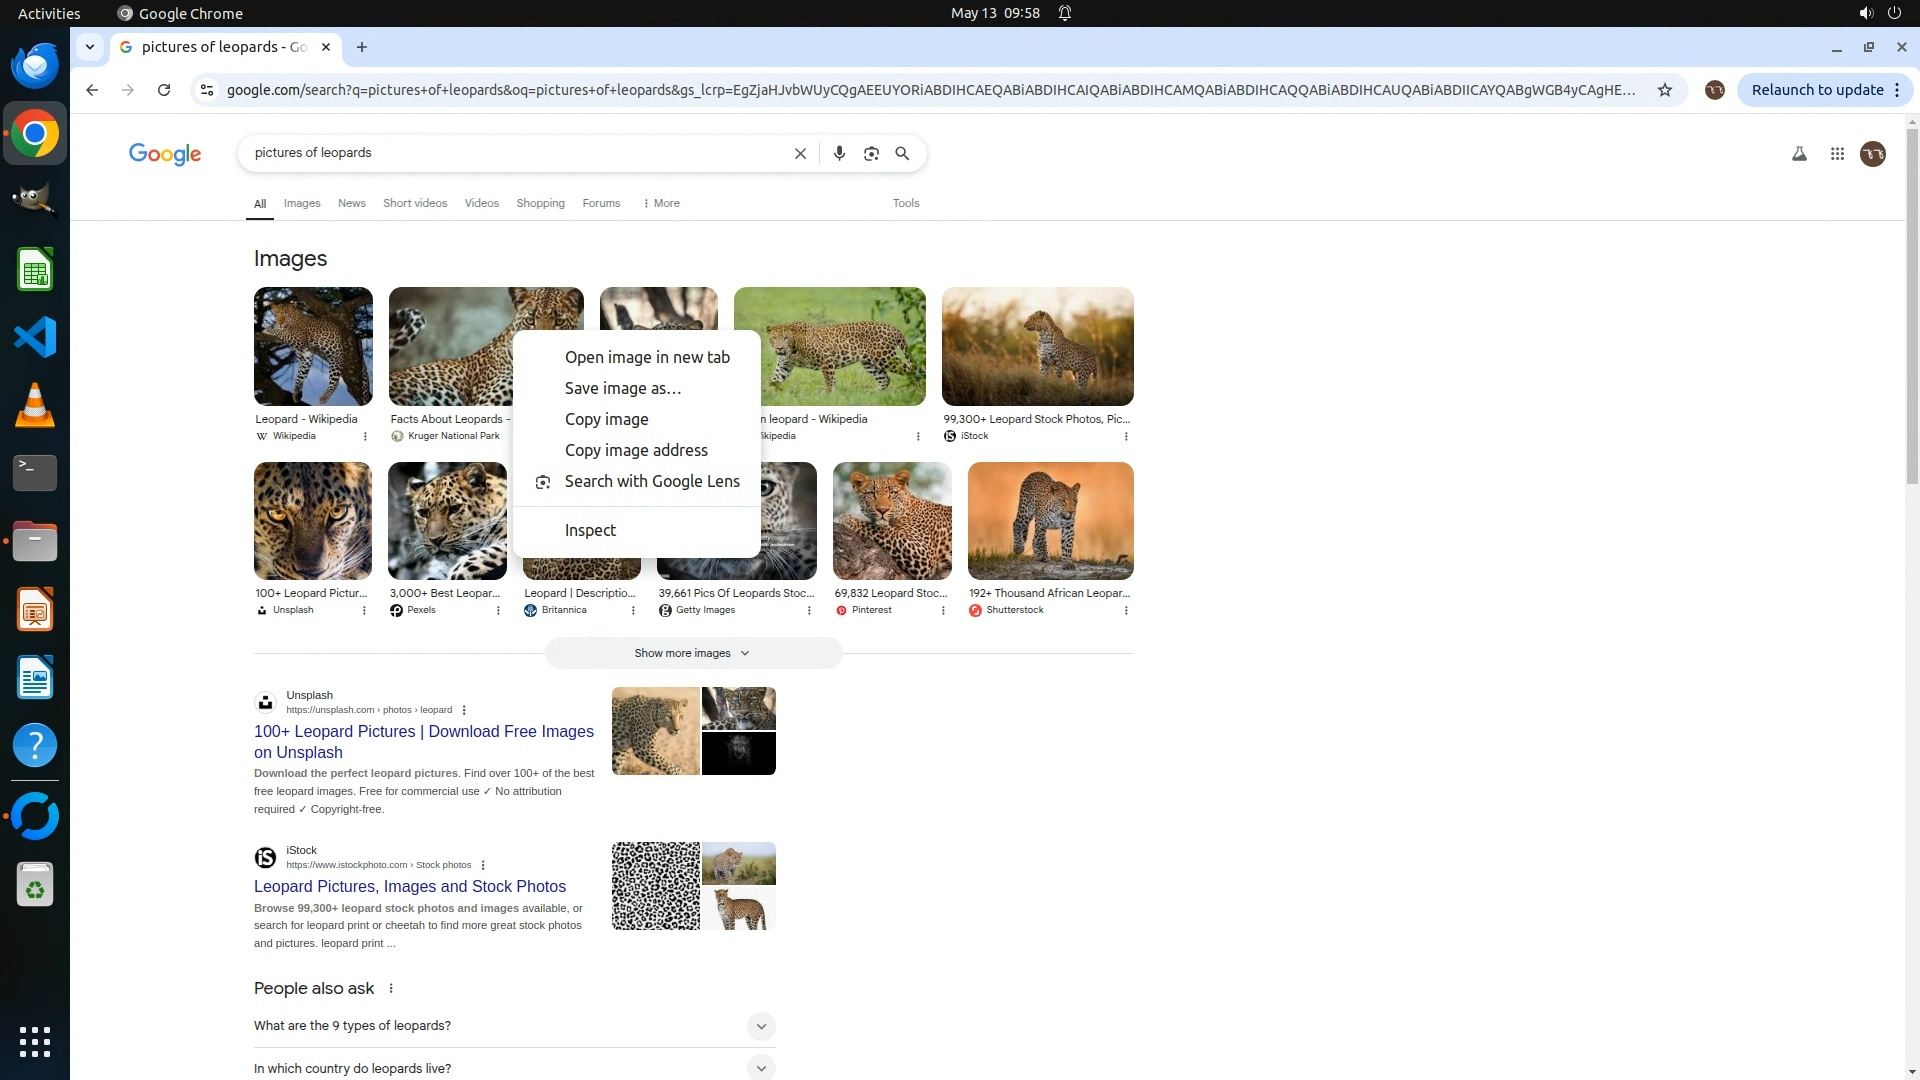Image resolution: width=1920 pixels, height=1080 pixels.
Task: Open Tools search options
Action: click(905, 203)
